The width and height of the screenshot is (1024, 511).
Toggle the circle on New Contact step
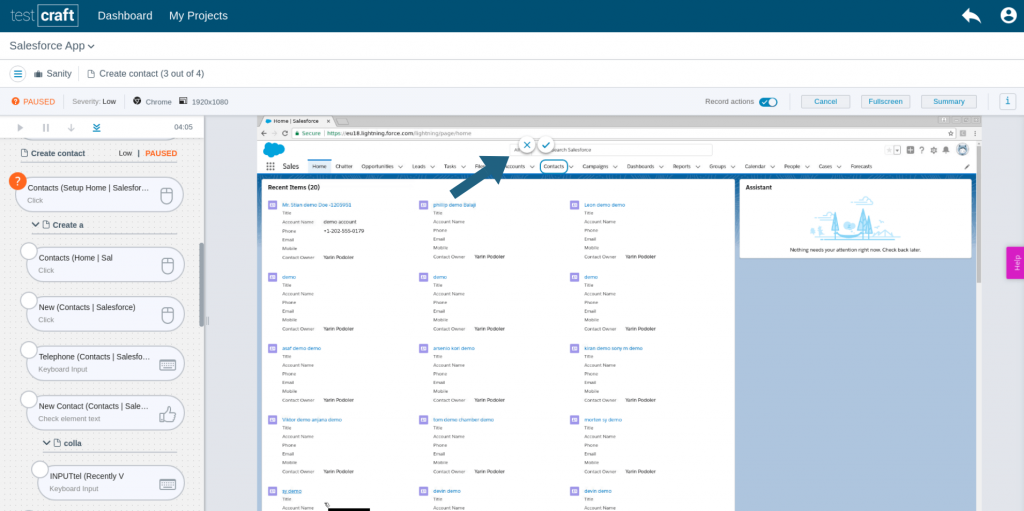click(29, 399)
